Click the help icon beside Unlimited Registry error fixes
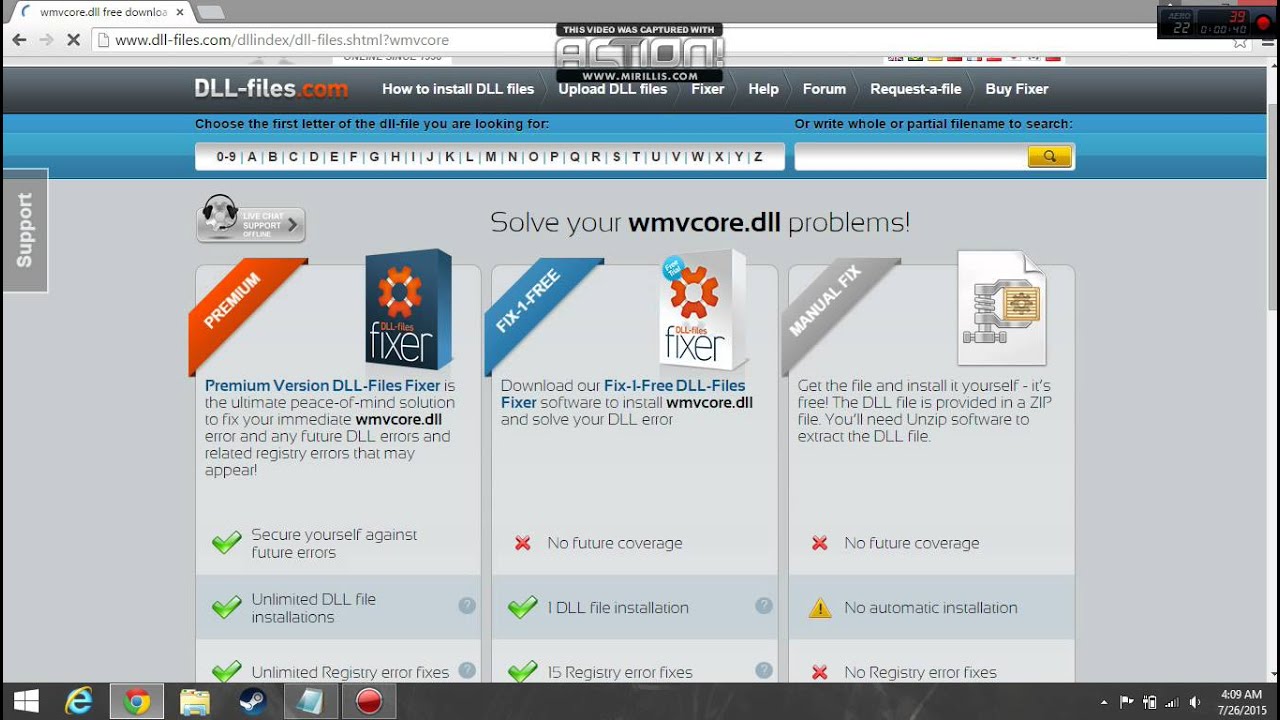This screenshot has width=1280, height=720. pyautogui.click(x=467, y=670)
